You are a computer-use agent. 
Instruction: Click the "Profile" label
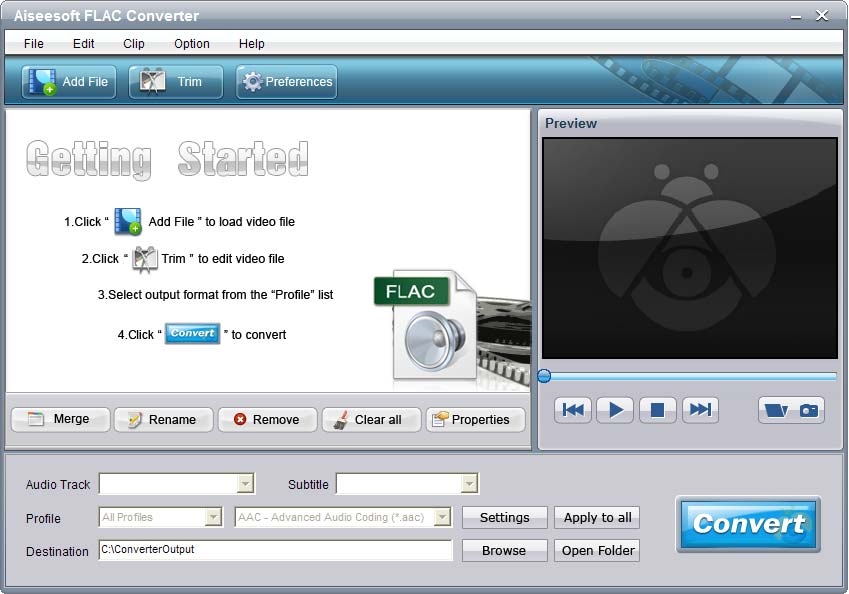click(43, 519)
